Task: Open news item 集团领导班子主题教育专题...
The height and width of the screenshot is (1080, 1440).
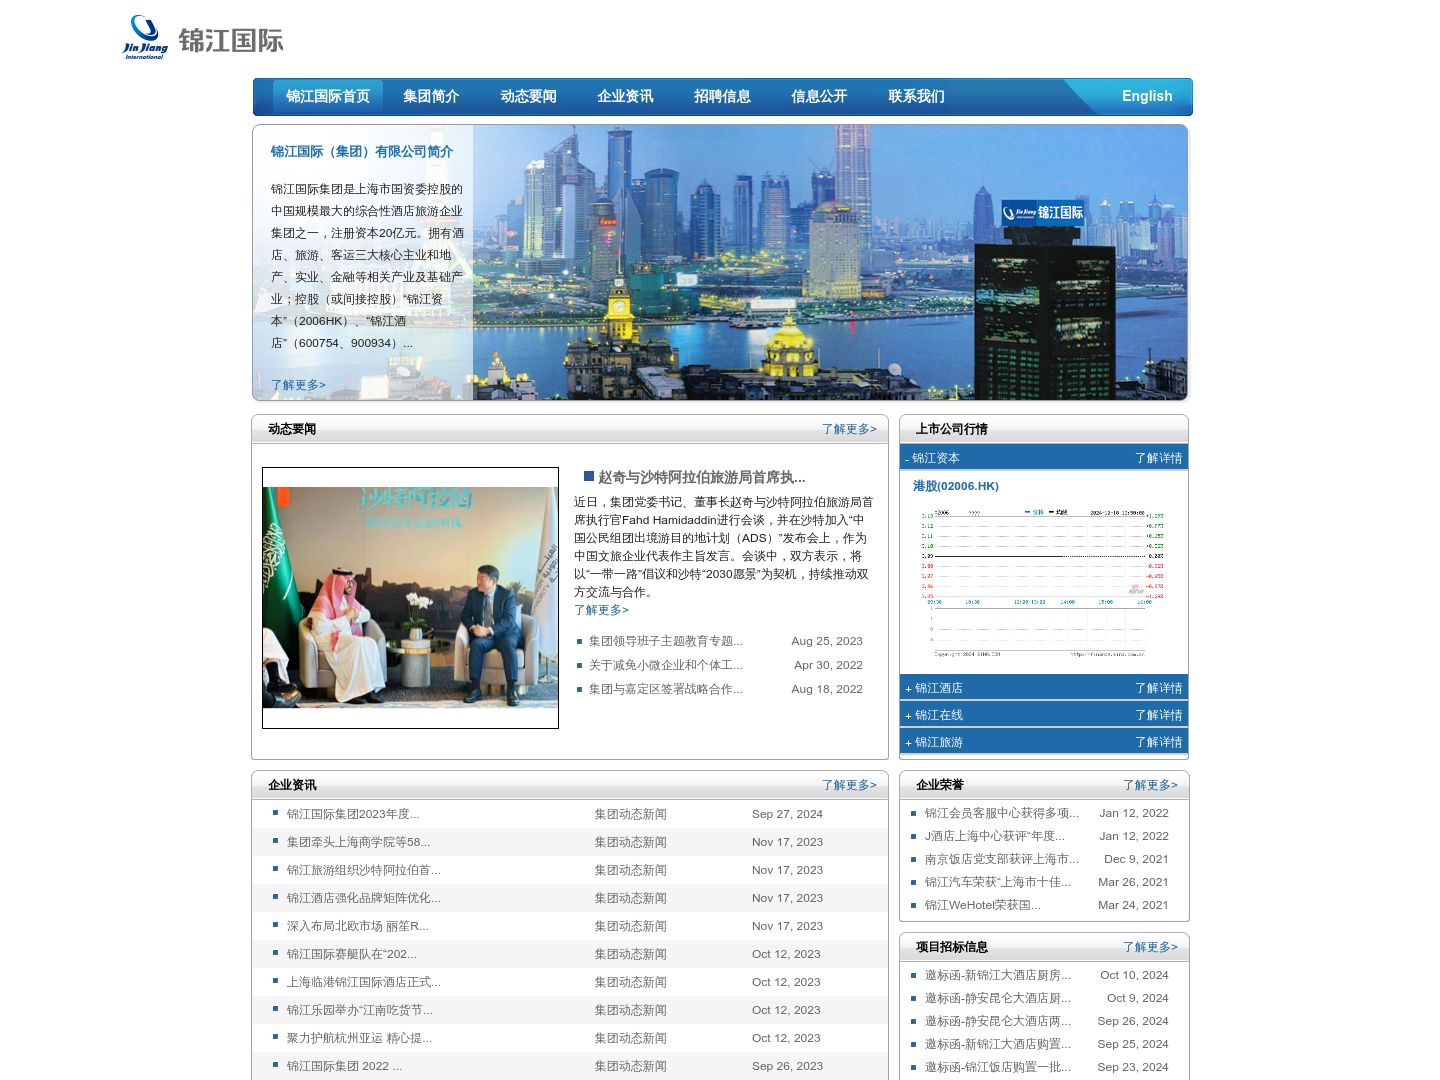Action: [665, 641]
